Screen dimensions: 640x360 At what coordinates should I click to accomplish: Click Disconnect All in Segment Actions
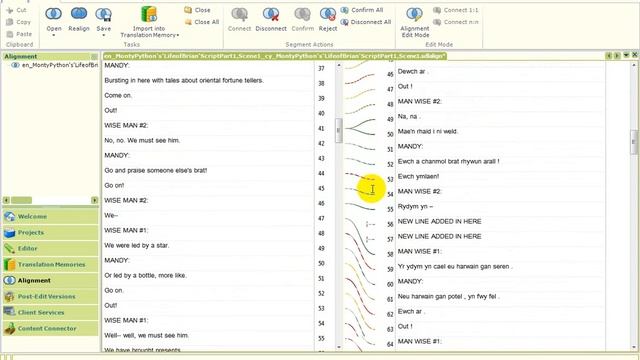[x=366, y=22]
